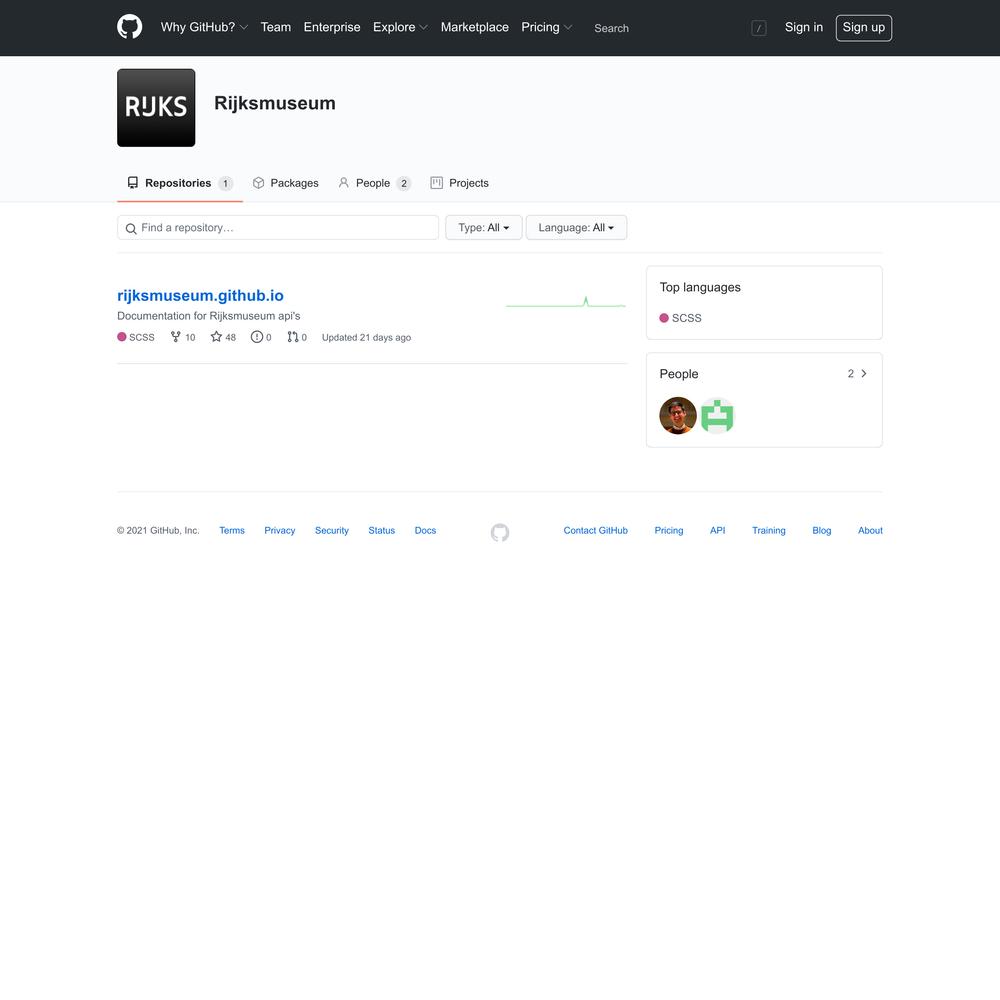Open the green identicon member avatar
The width and height of the screenshot is (1000, 1000).
[717, 416]
